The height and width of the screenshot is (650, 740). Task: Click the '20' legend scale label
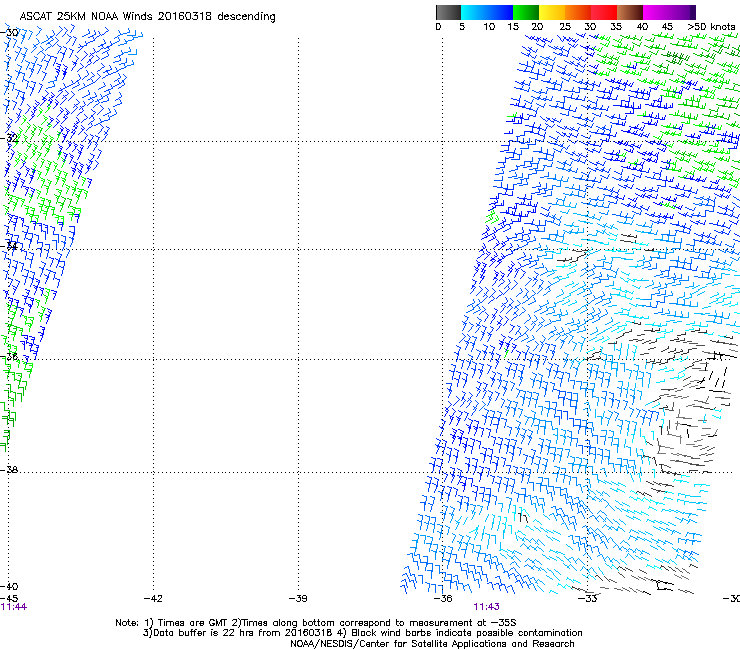(x=537, y=27)
